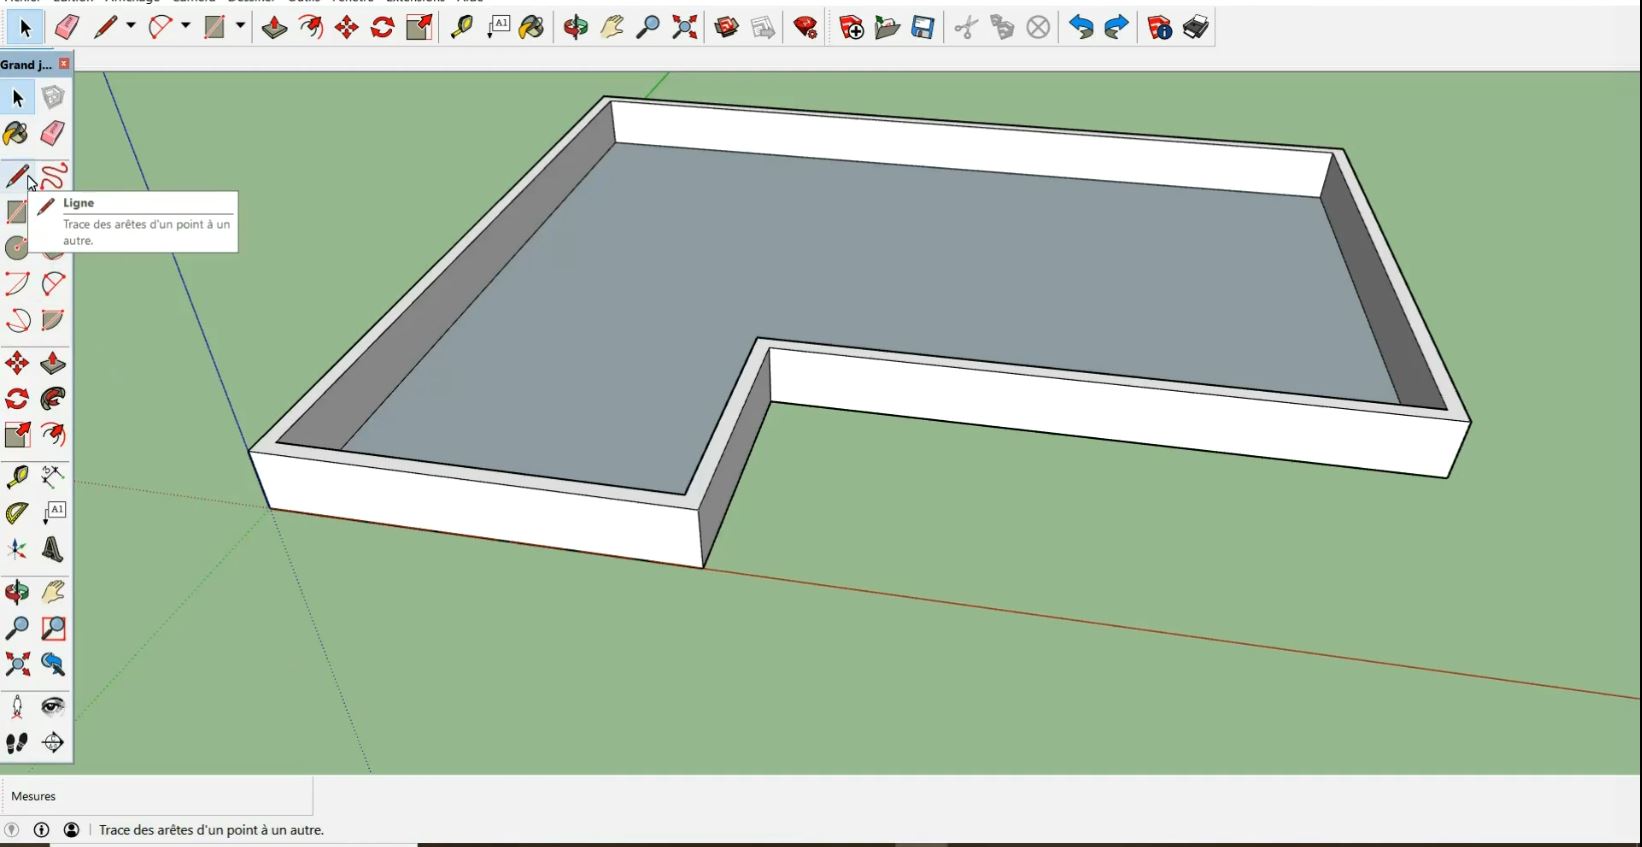This screenshot has height=847, width=1642.
Task: Select the 3D Text tool
Action: (53, 549)
